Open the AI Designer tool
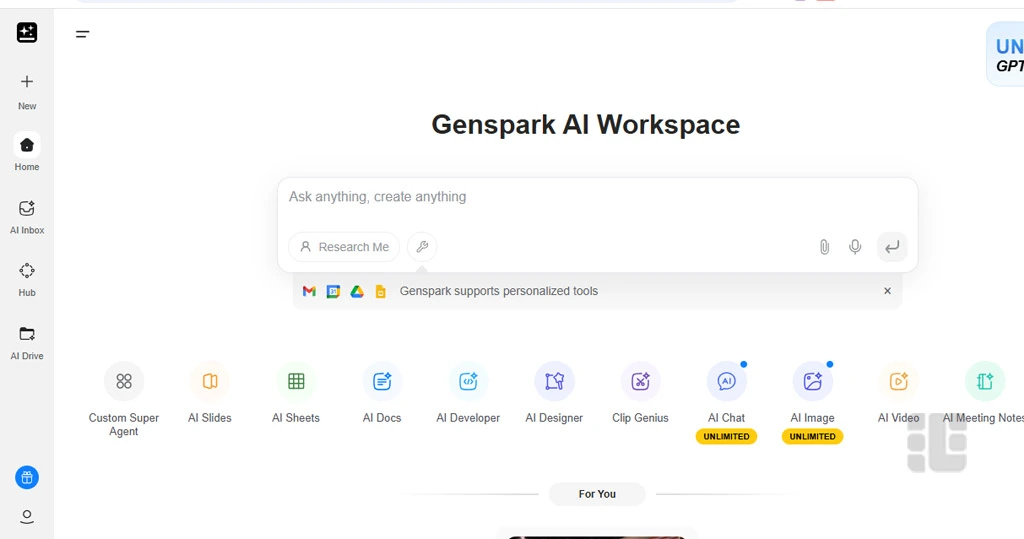Image resolution: width=1024 pixels, height=539 pixels. pyautogui.click(x=554, y=381)
